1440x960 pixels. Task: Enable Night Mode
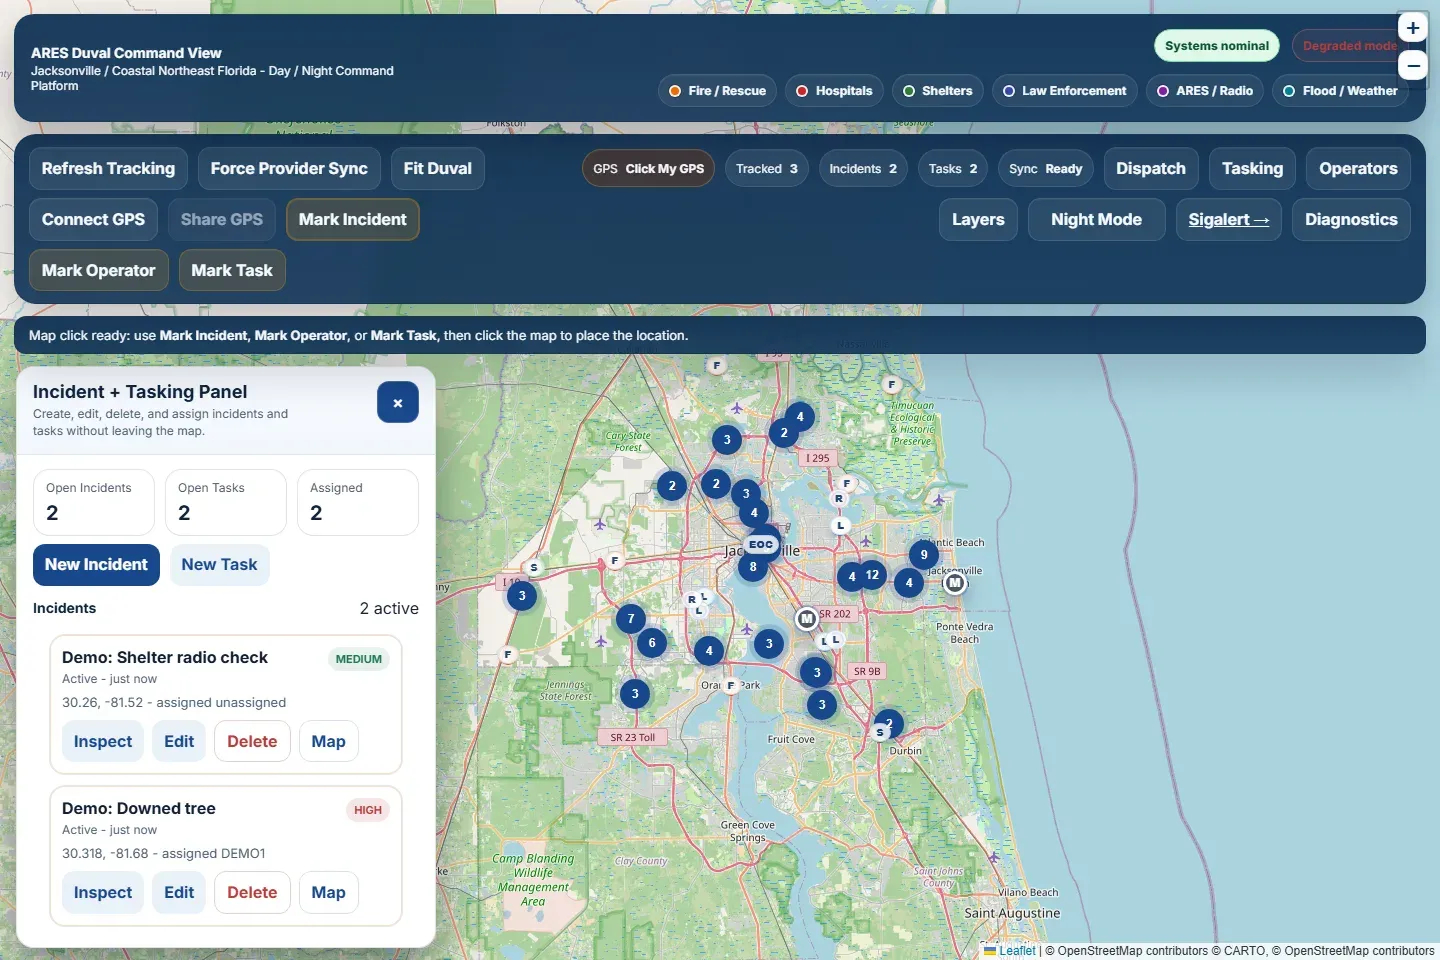click(1096, 220)
